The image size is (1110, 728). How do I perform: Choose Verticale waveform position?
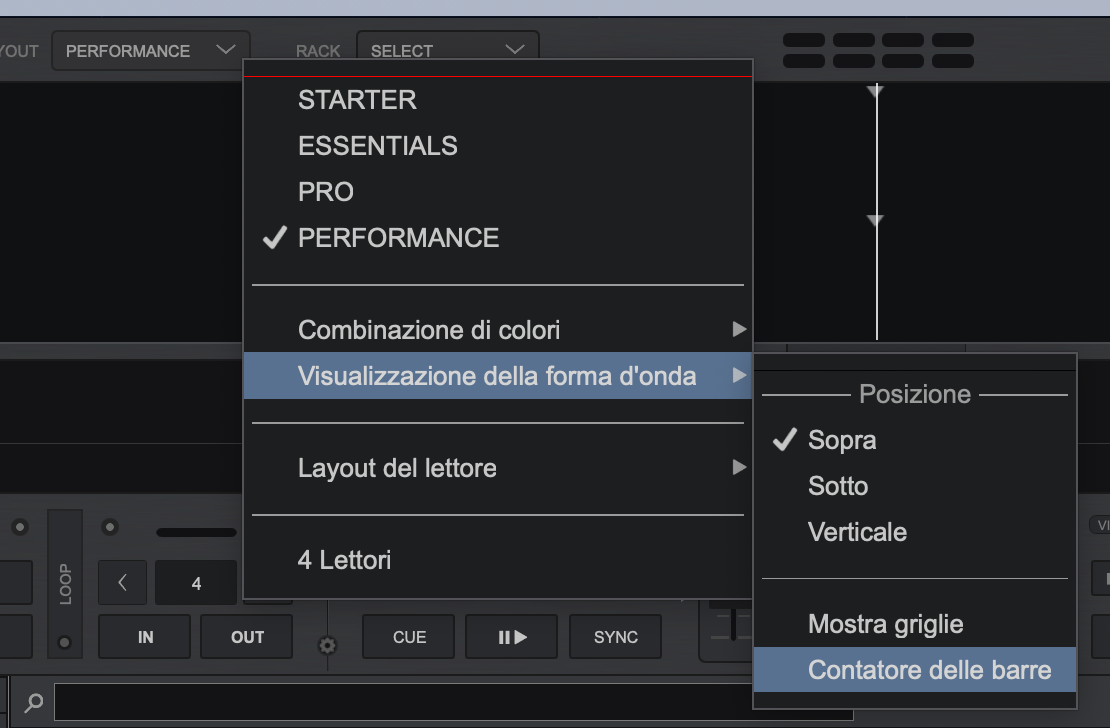tap(857, 532)
